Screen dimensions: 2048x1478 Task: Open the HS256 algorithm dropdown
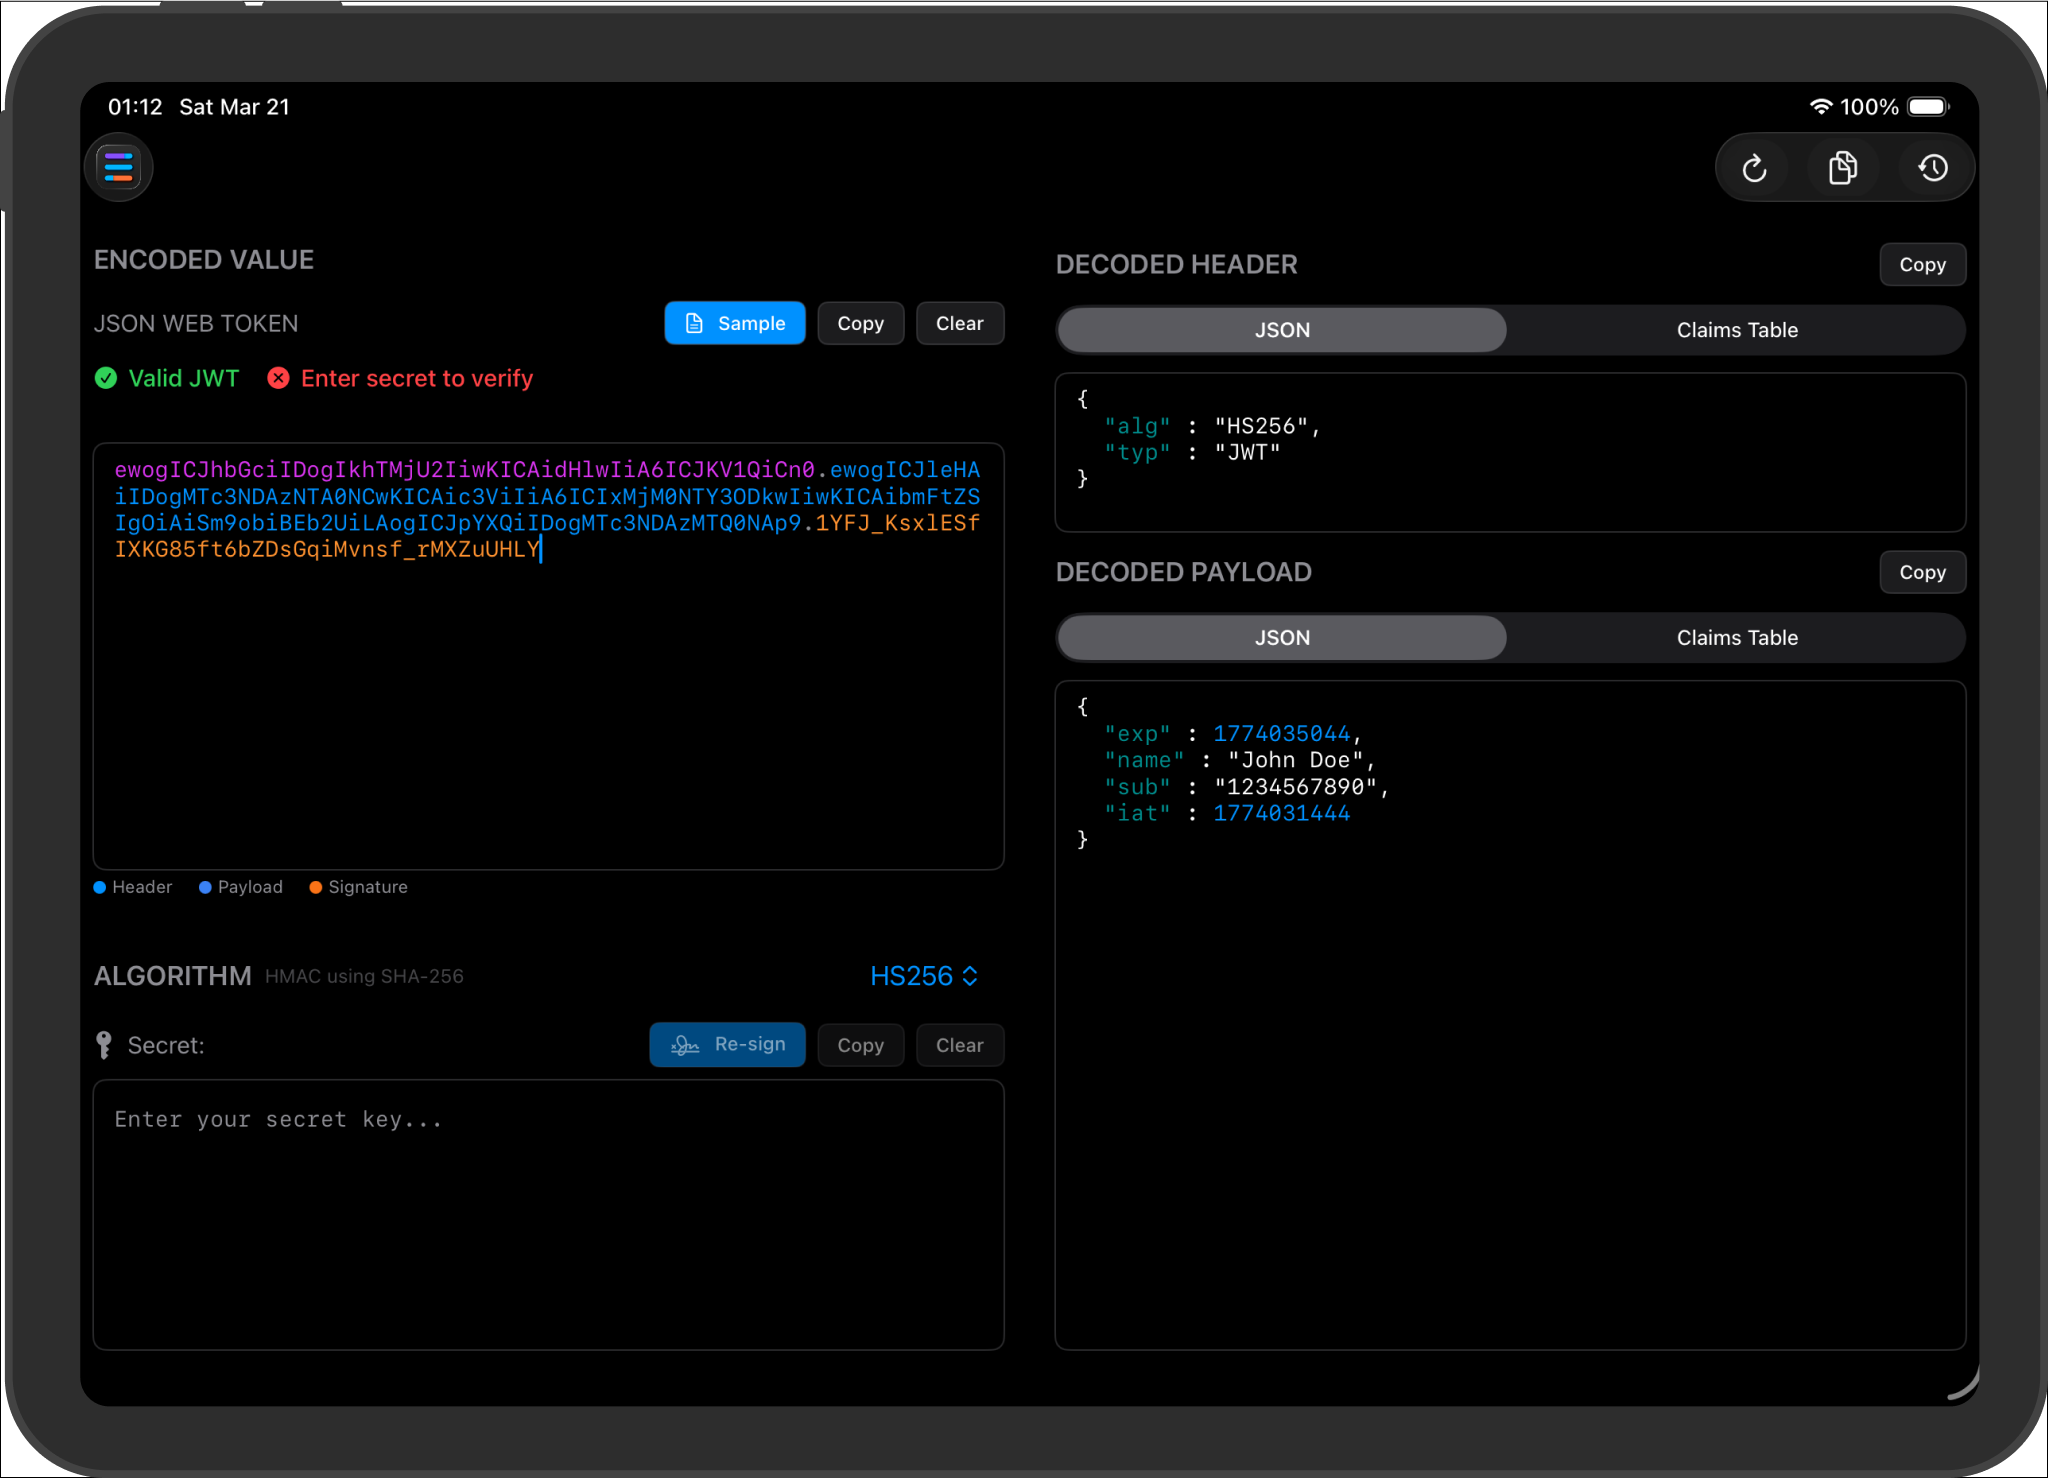coord(922,976)
